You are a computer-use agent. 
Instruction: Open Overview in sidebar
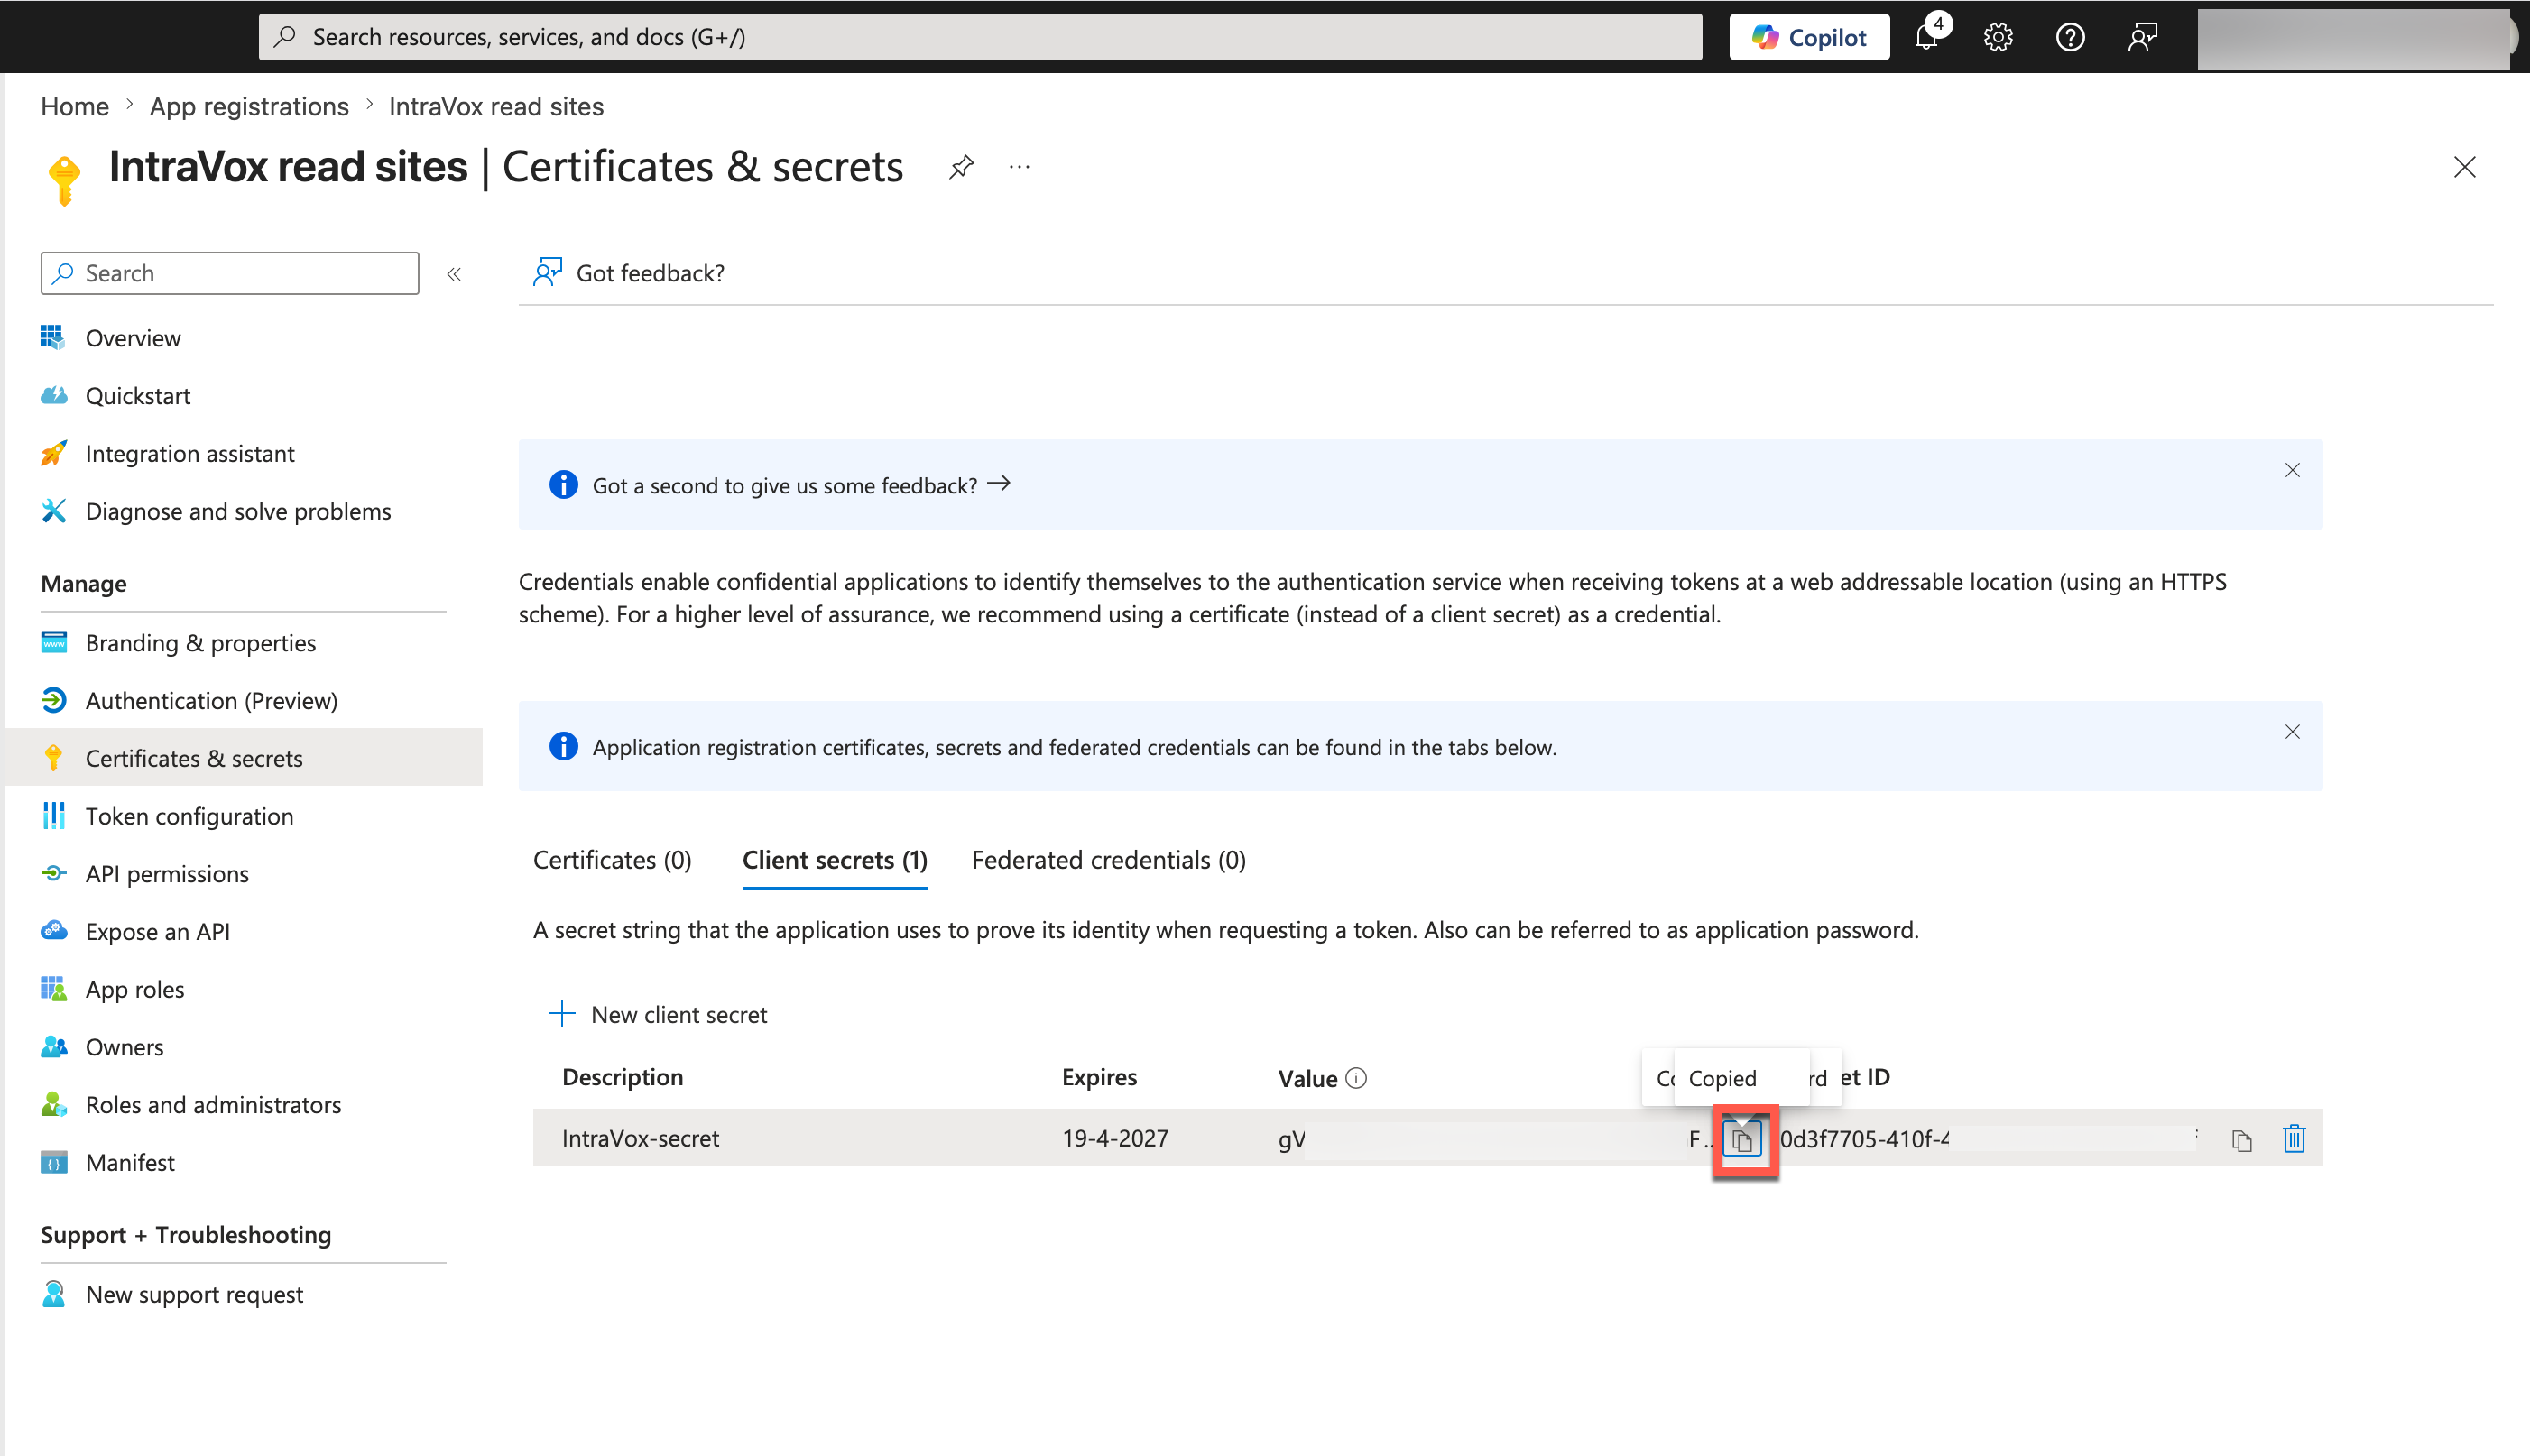pyautogui.click(x=132, y=338)
